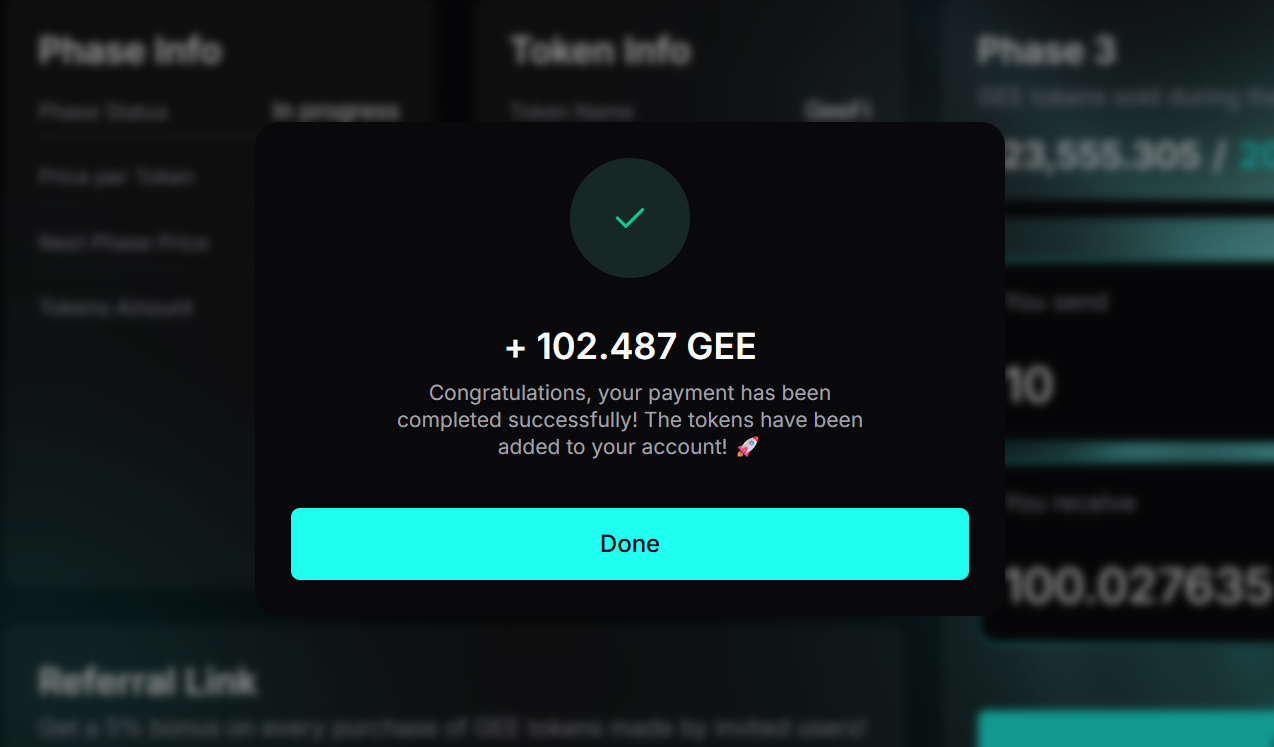Click the Tokens Amount row

point(116,308)
